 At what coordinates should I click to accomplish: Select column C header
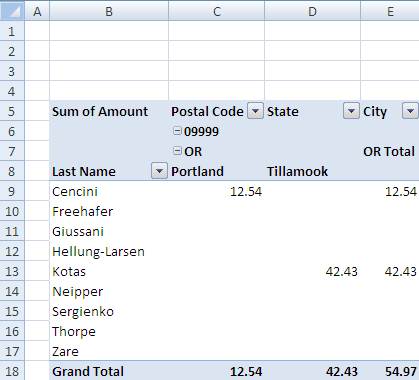(217, 11)
